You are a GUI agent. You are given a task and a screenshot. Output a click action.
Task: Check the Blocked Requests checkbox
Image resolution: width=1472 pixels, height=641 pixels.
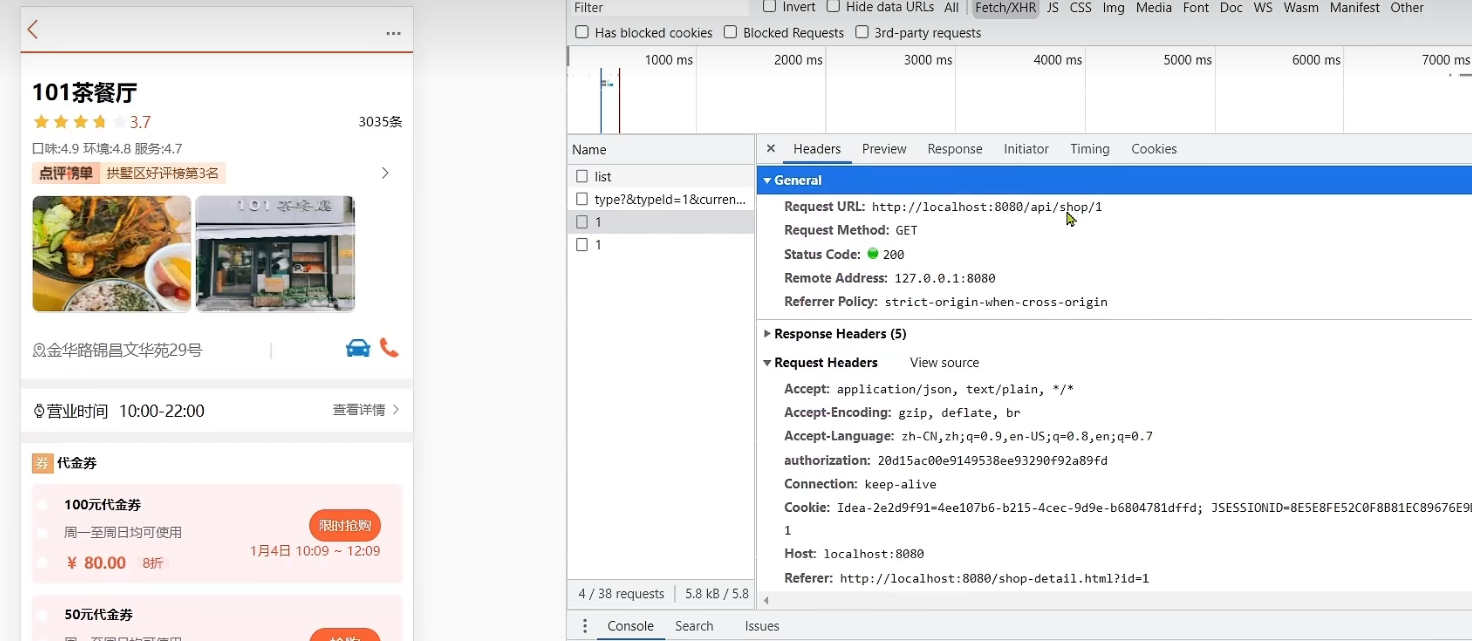tap(730, 32)
